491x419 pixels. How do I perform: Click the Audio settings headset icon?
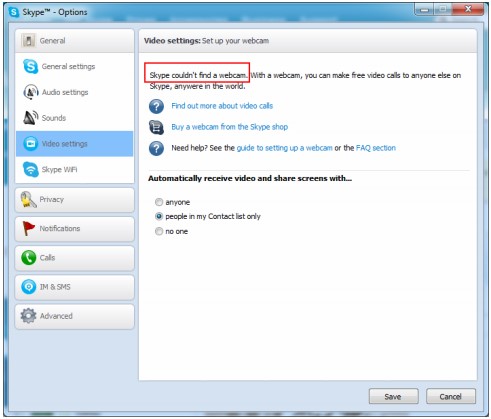pyautogui.click(x=31, y=92)
